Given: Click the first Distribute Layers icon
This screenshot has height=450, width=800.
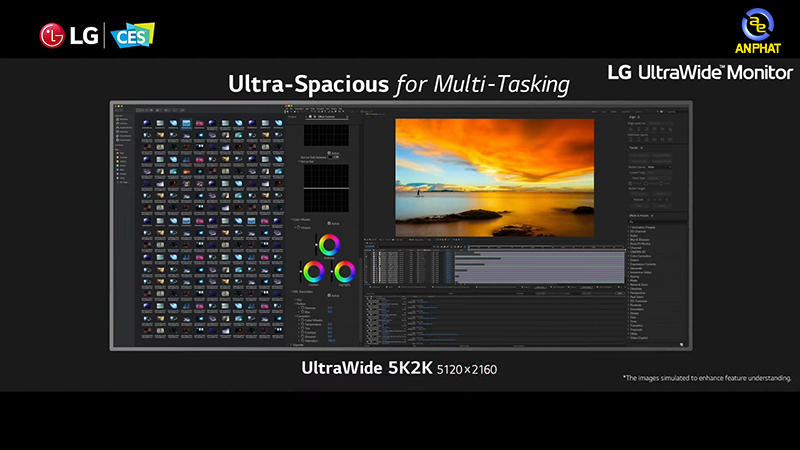Looking at the screenshot, I should tap(631, 139).
